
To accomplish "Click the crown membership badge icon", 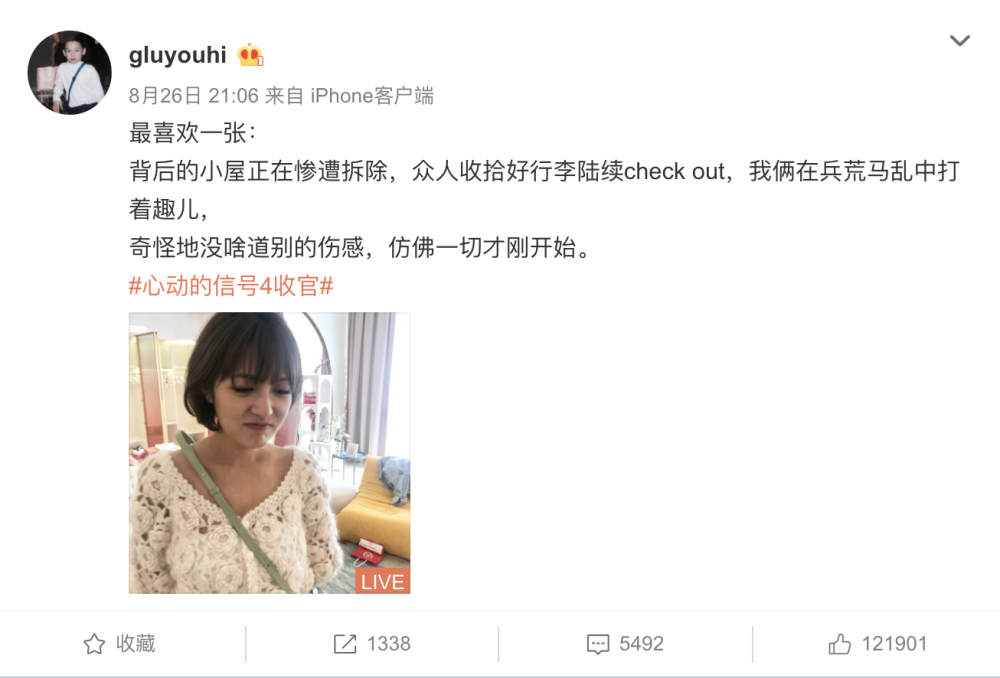I will click(250, 55).
